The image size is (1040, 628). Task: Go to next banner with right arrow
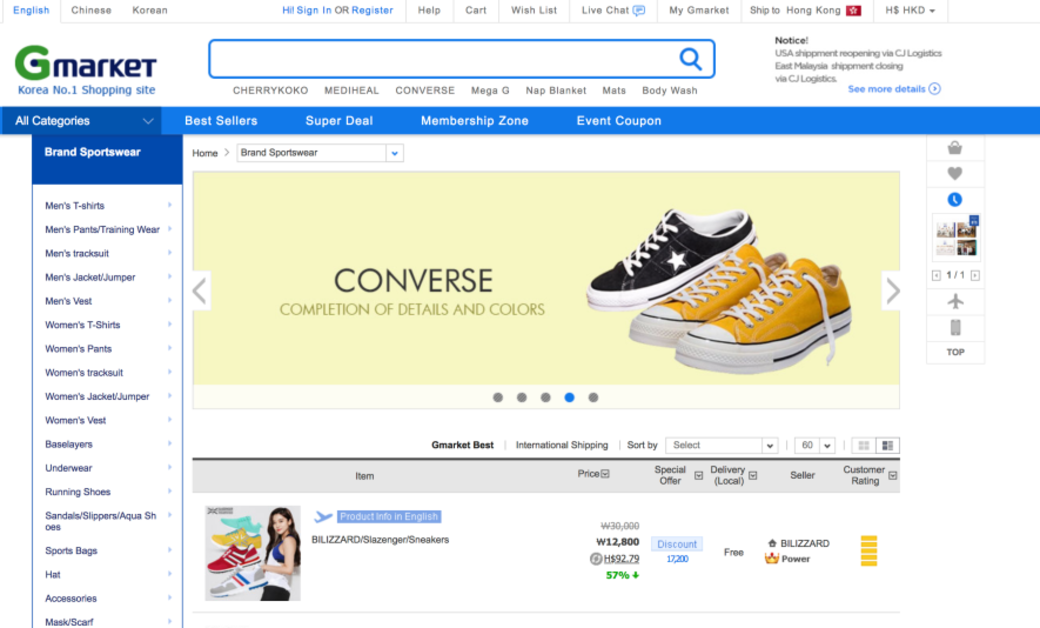(x=892, y=290)
